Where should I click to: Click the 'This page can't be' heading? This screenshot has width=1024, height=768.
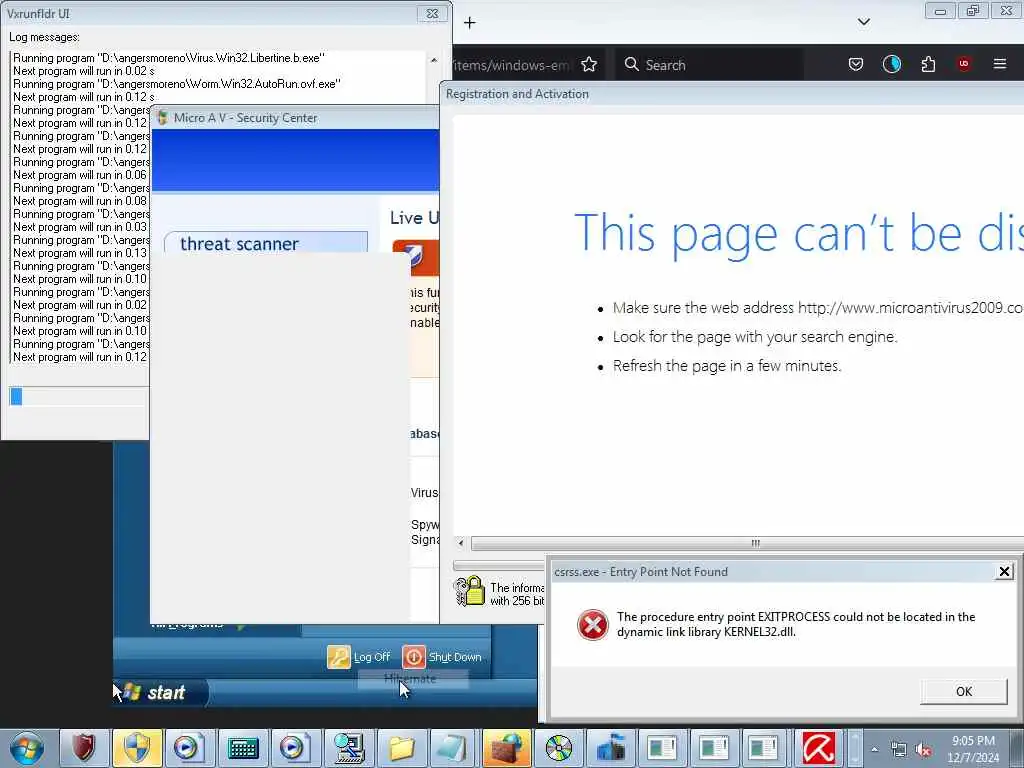[799, 232]
